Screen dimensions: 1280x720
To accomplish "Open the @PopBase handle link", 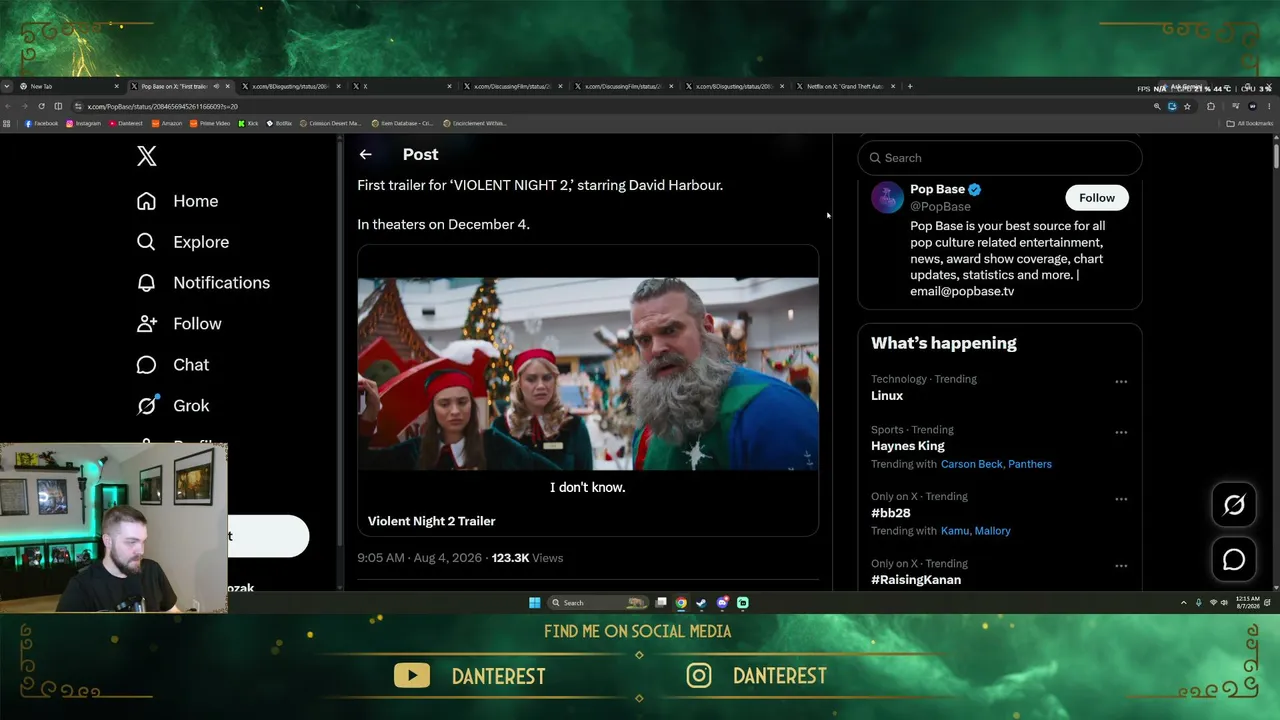I will point(940,206).
